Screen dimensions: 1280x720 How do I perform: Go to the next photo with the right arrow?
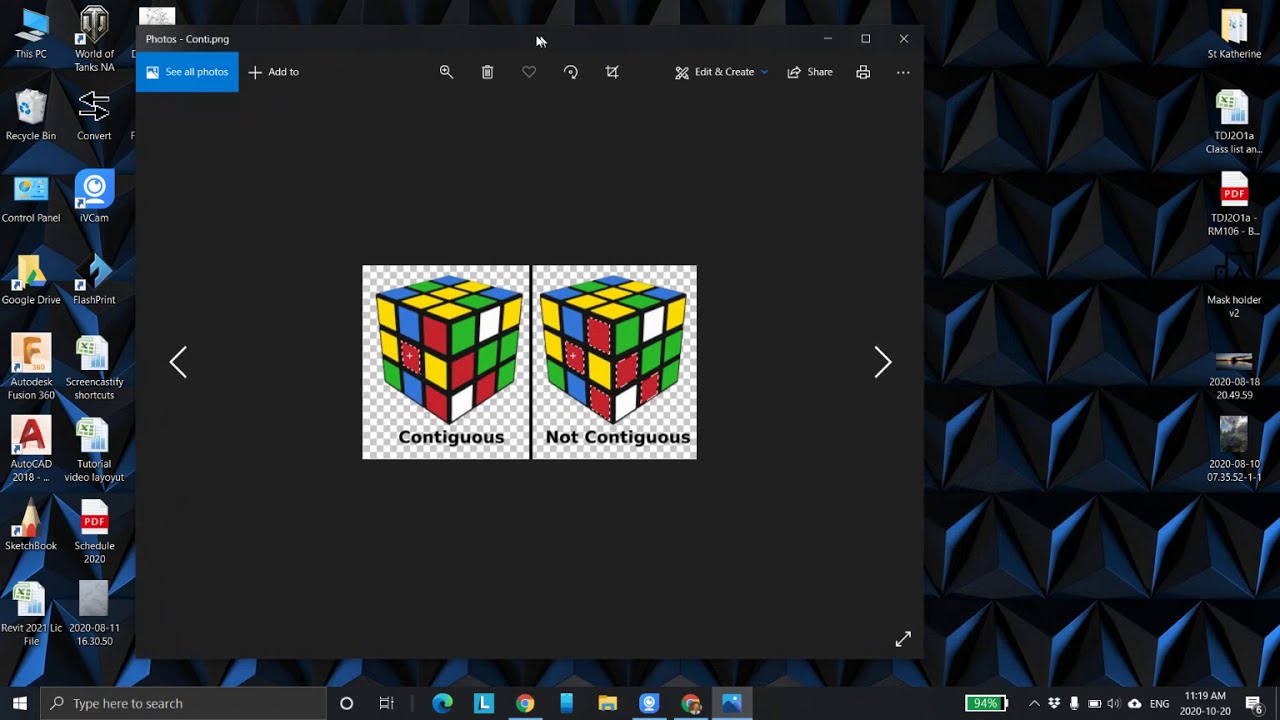(x=882, y=362)
